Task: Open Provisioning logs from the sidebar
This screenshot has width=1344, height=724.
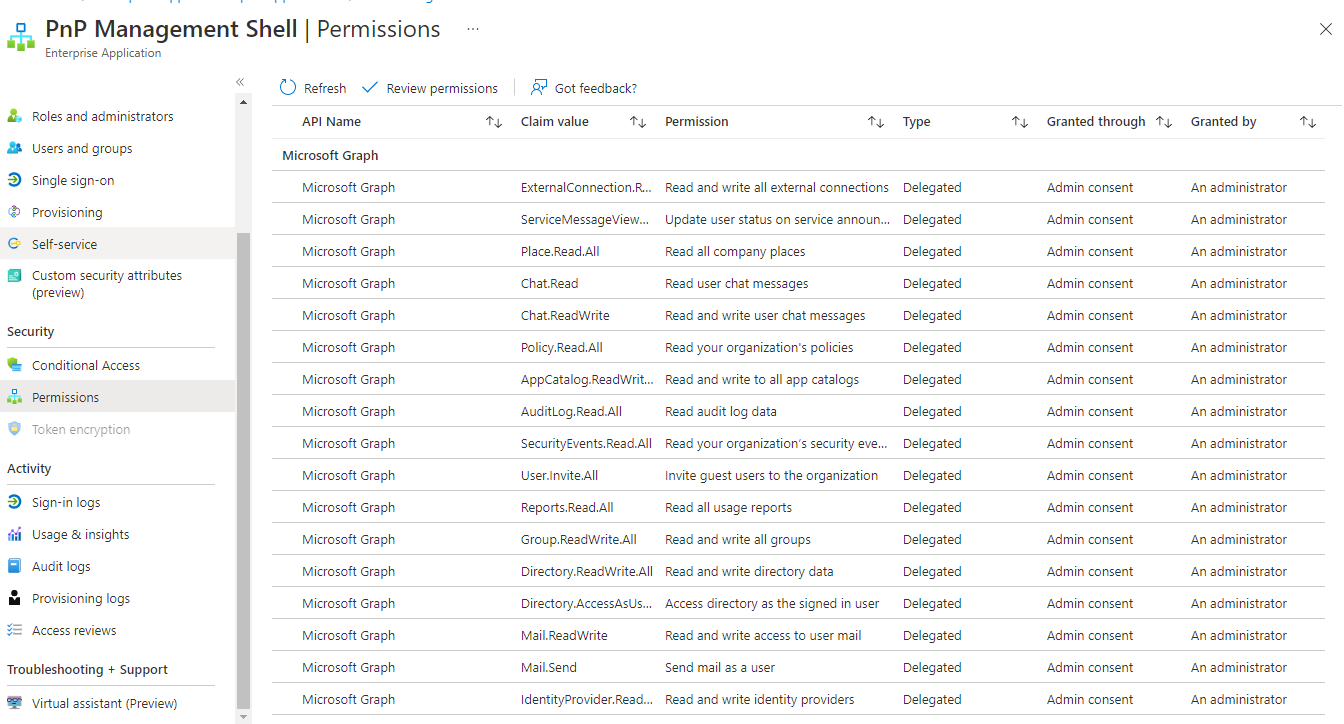Action: pyautogui.click(x=89, y=597)
